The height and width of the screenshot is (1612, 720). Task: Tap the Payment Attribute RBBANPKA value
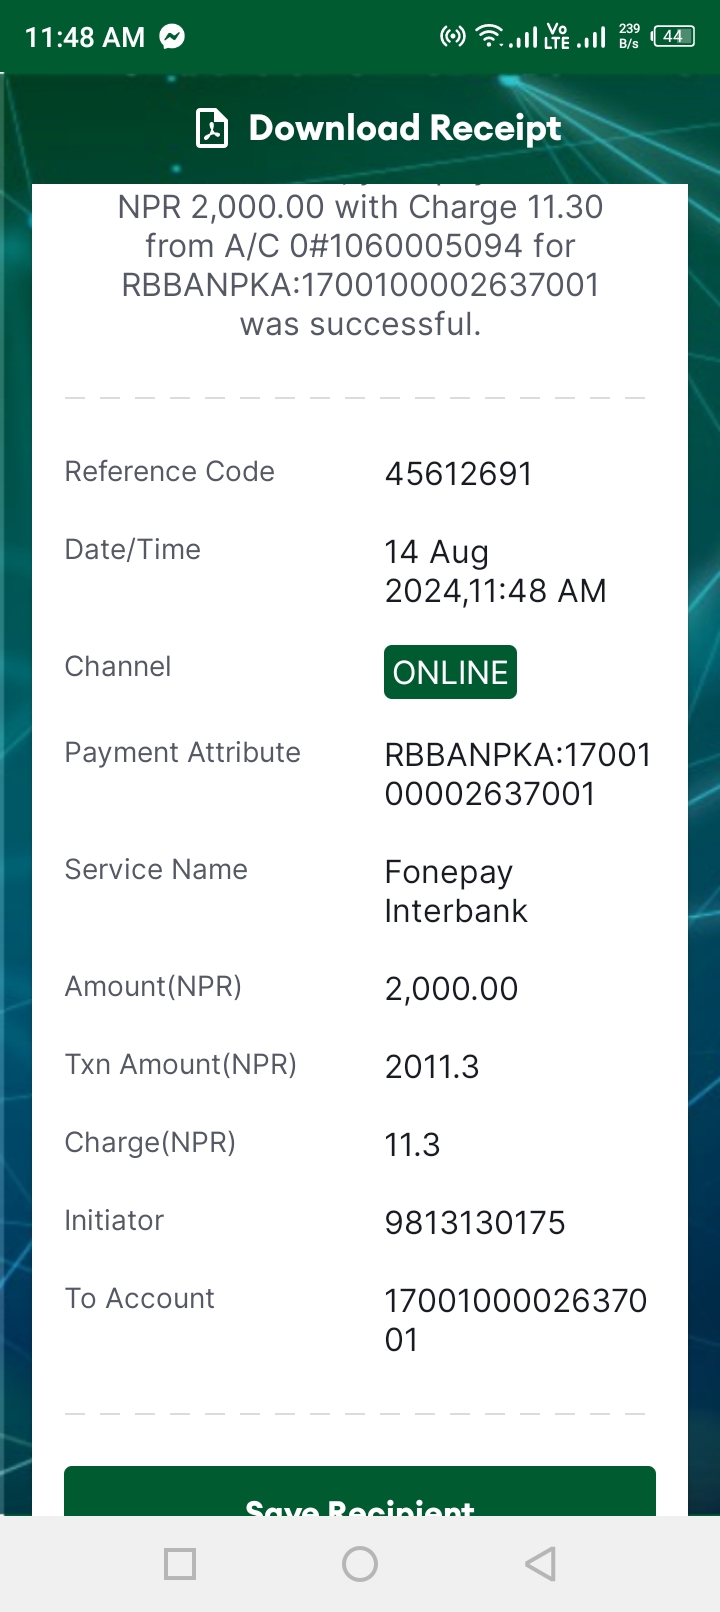[x=518, y=774]
